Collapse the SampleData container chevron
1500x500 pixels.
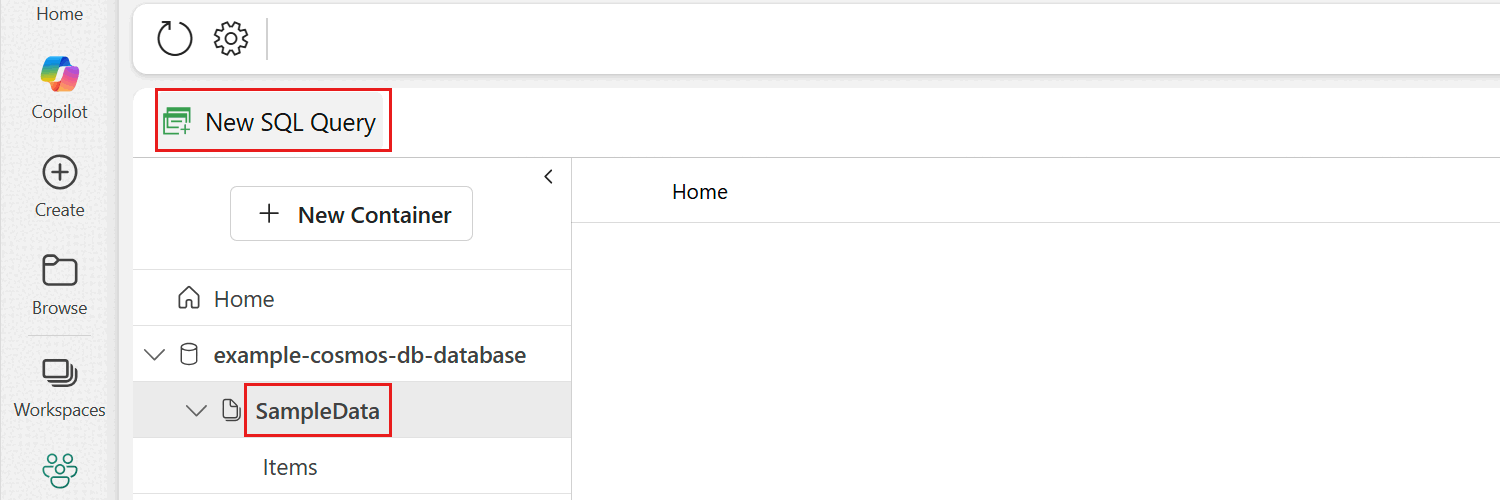coord(197,410)
